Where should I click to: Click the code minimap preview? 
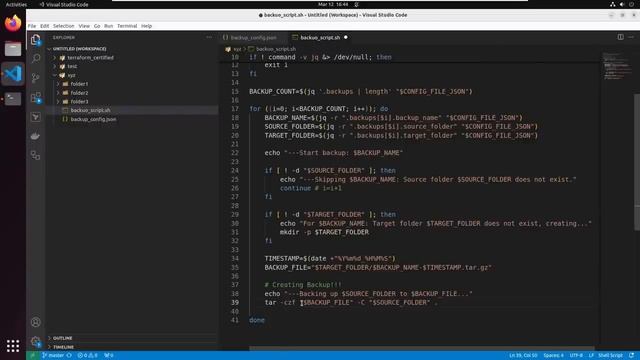pos(616,66)
